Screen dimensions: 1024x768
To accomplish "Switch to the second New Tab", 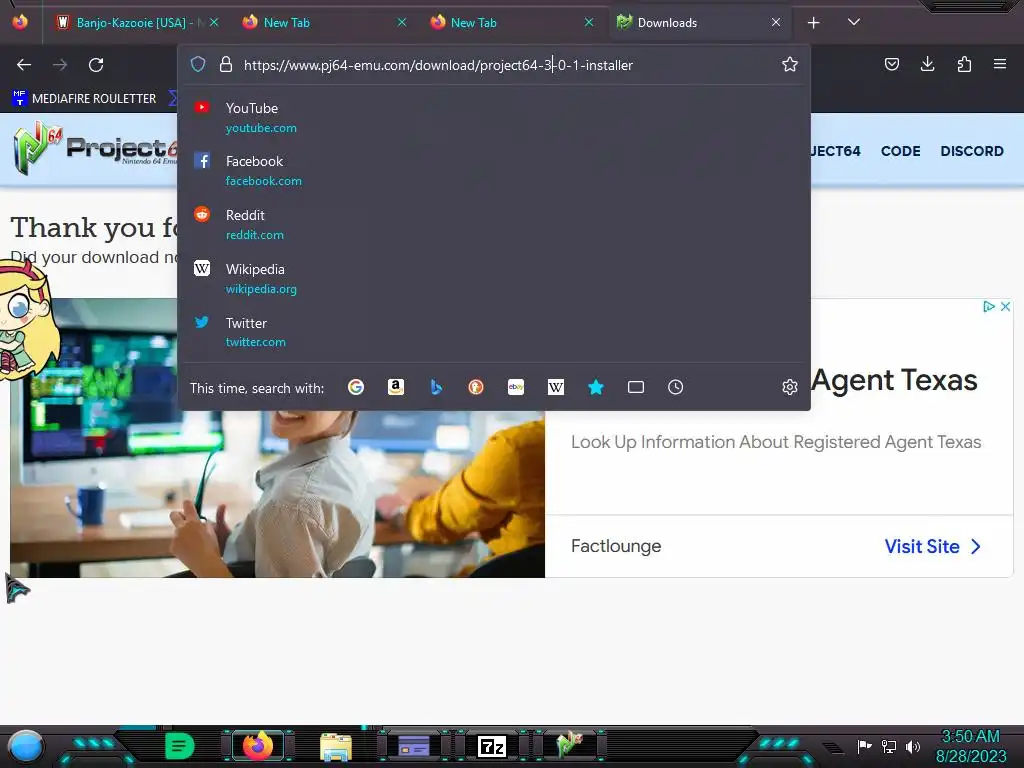I will point(512,23).
